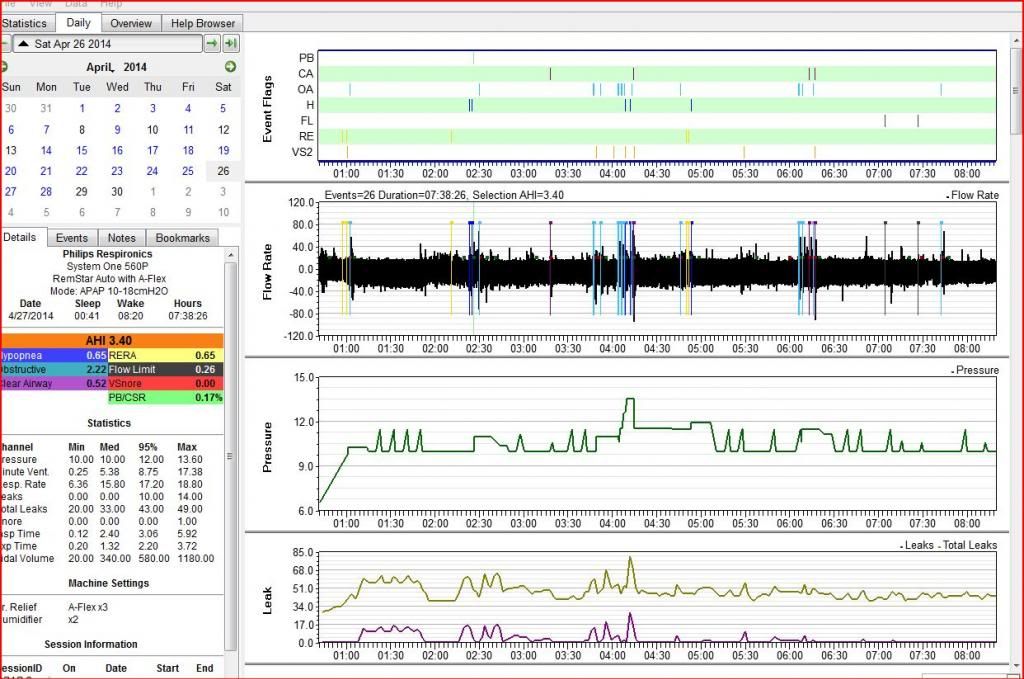
Task: Open the Overview tab
Action: coord(131,24)
